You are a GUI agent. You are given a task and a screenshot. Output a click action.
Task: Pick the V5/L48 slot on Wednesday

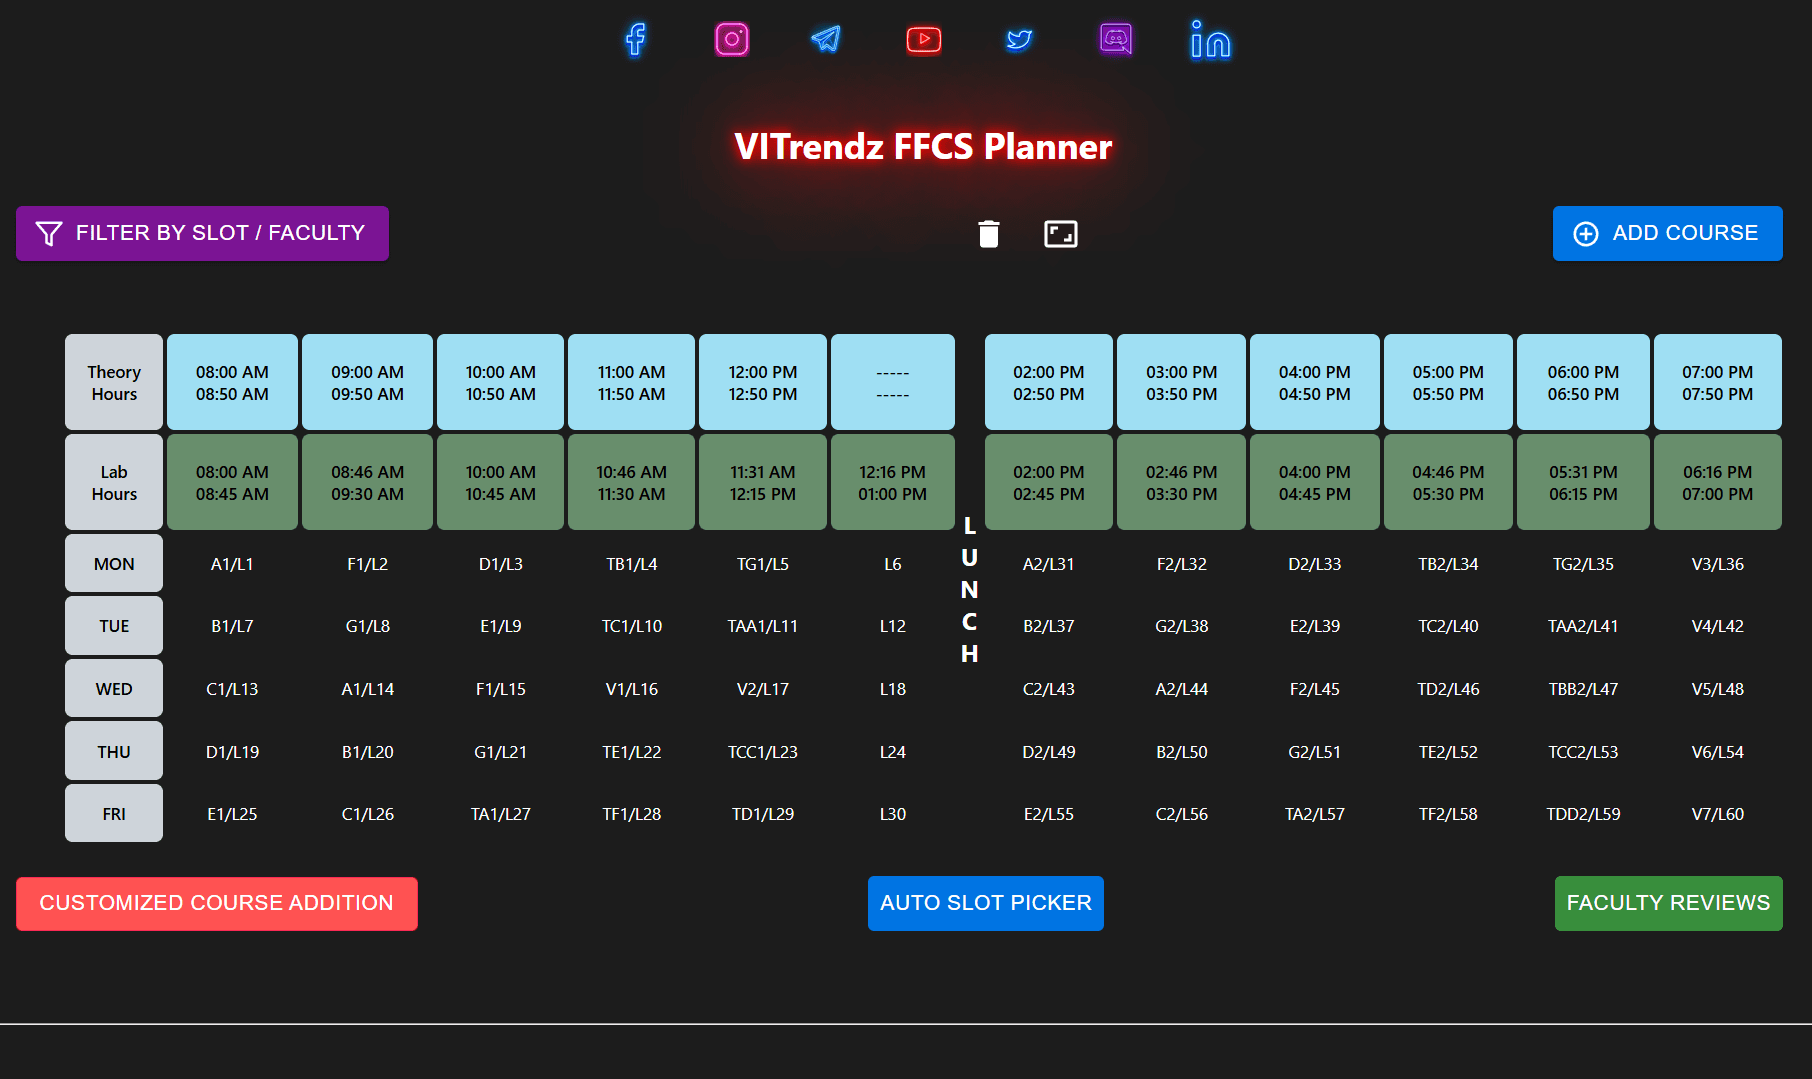(x=1717, y=689)
